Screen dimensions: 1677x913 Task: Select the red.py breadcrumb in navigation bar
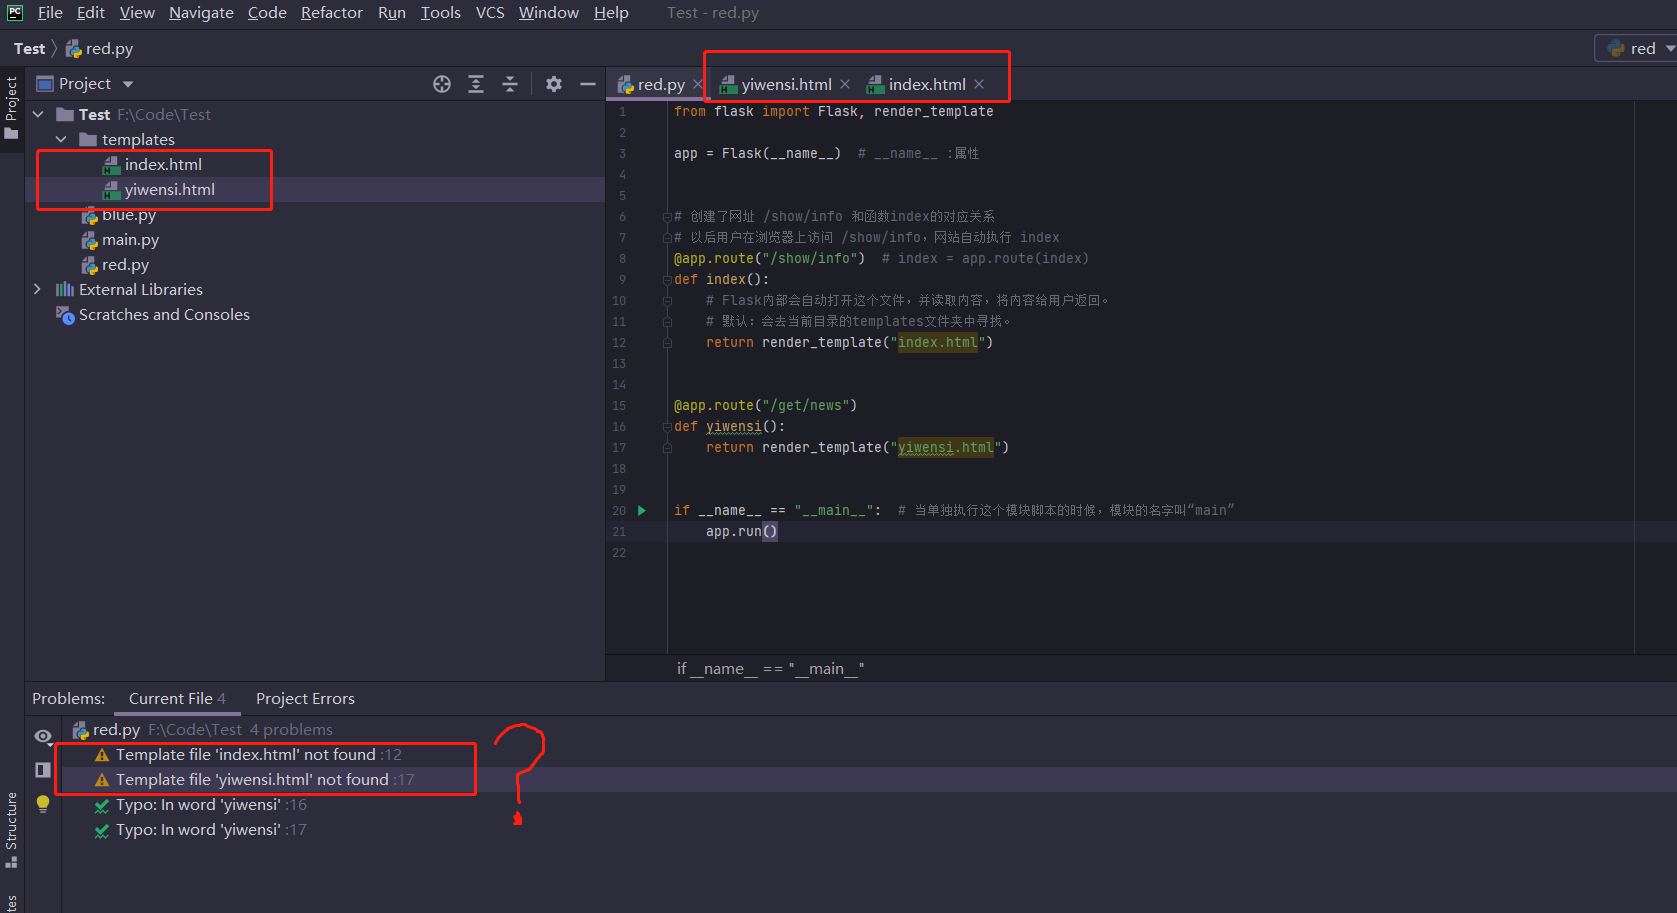(100, 49)
